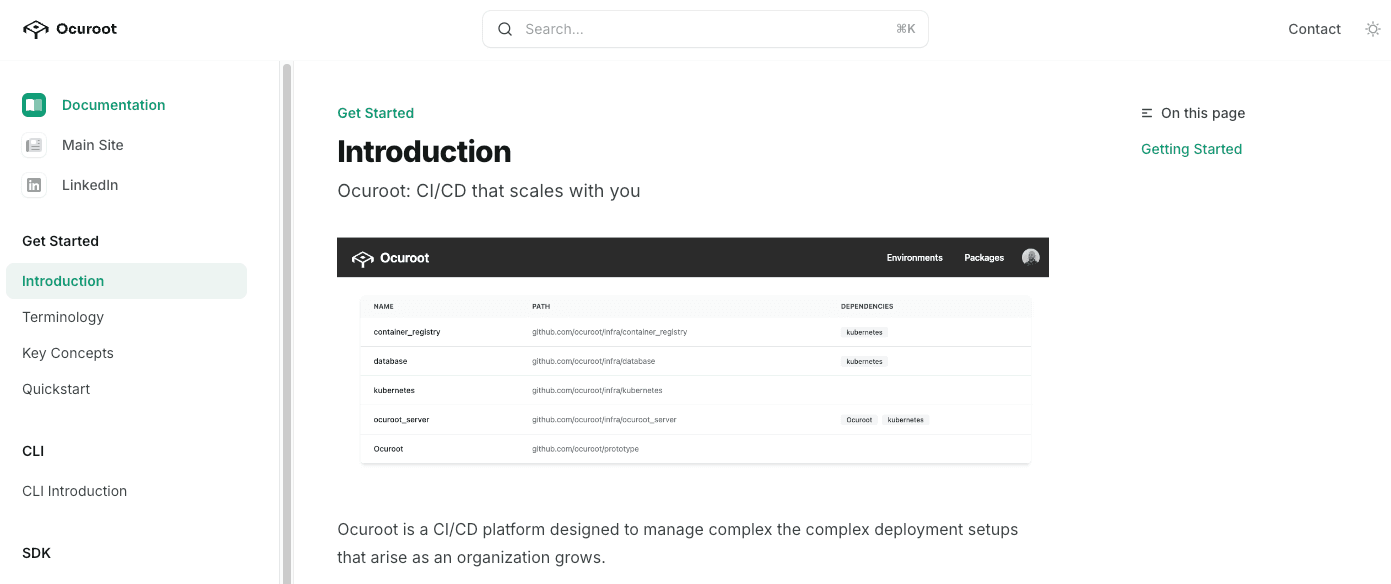Click "Ocuroot: CI/CD that scales with you" subtitle
This screenshot has height=584, width=1391.
(x=489, y=190)
